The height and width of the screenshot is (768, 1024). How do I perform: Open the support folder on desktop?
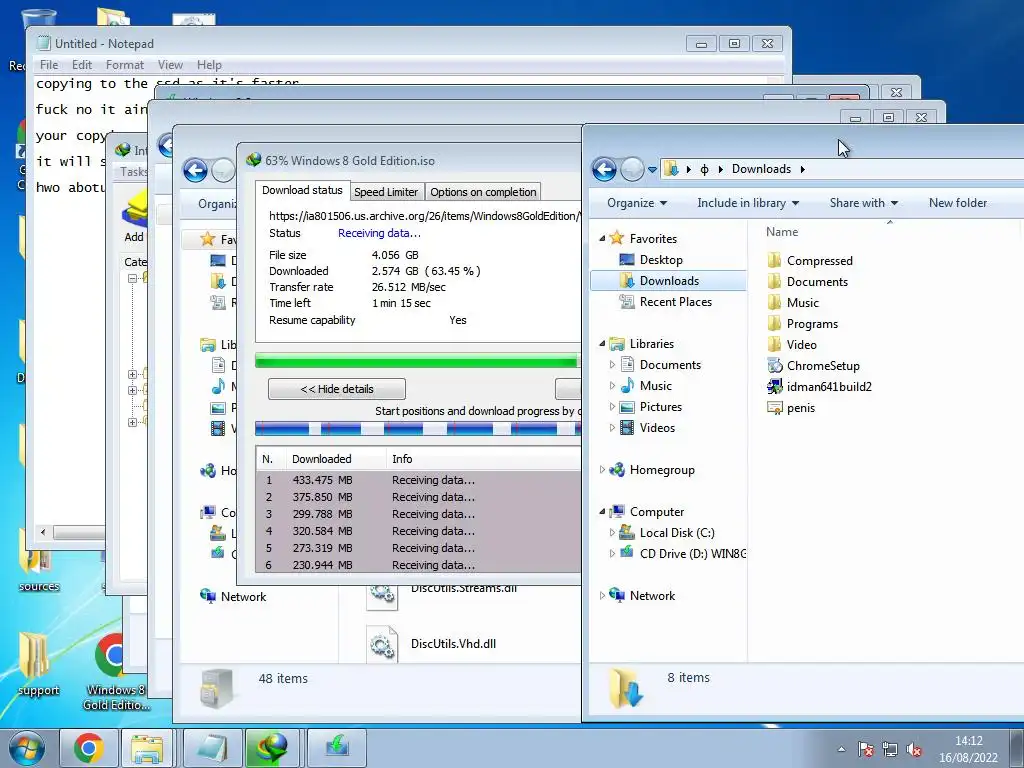(38, 664)
